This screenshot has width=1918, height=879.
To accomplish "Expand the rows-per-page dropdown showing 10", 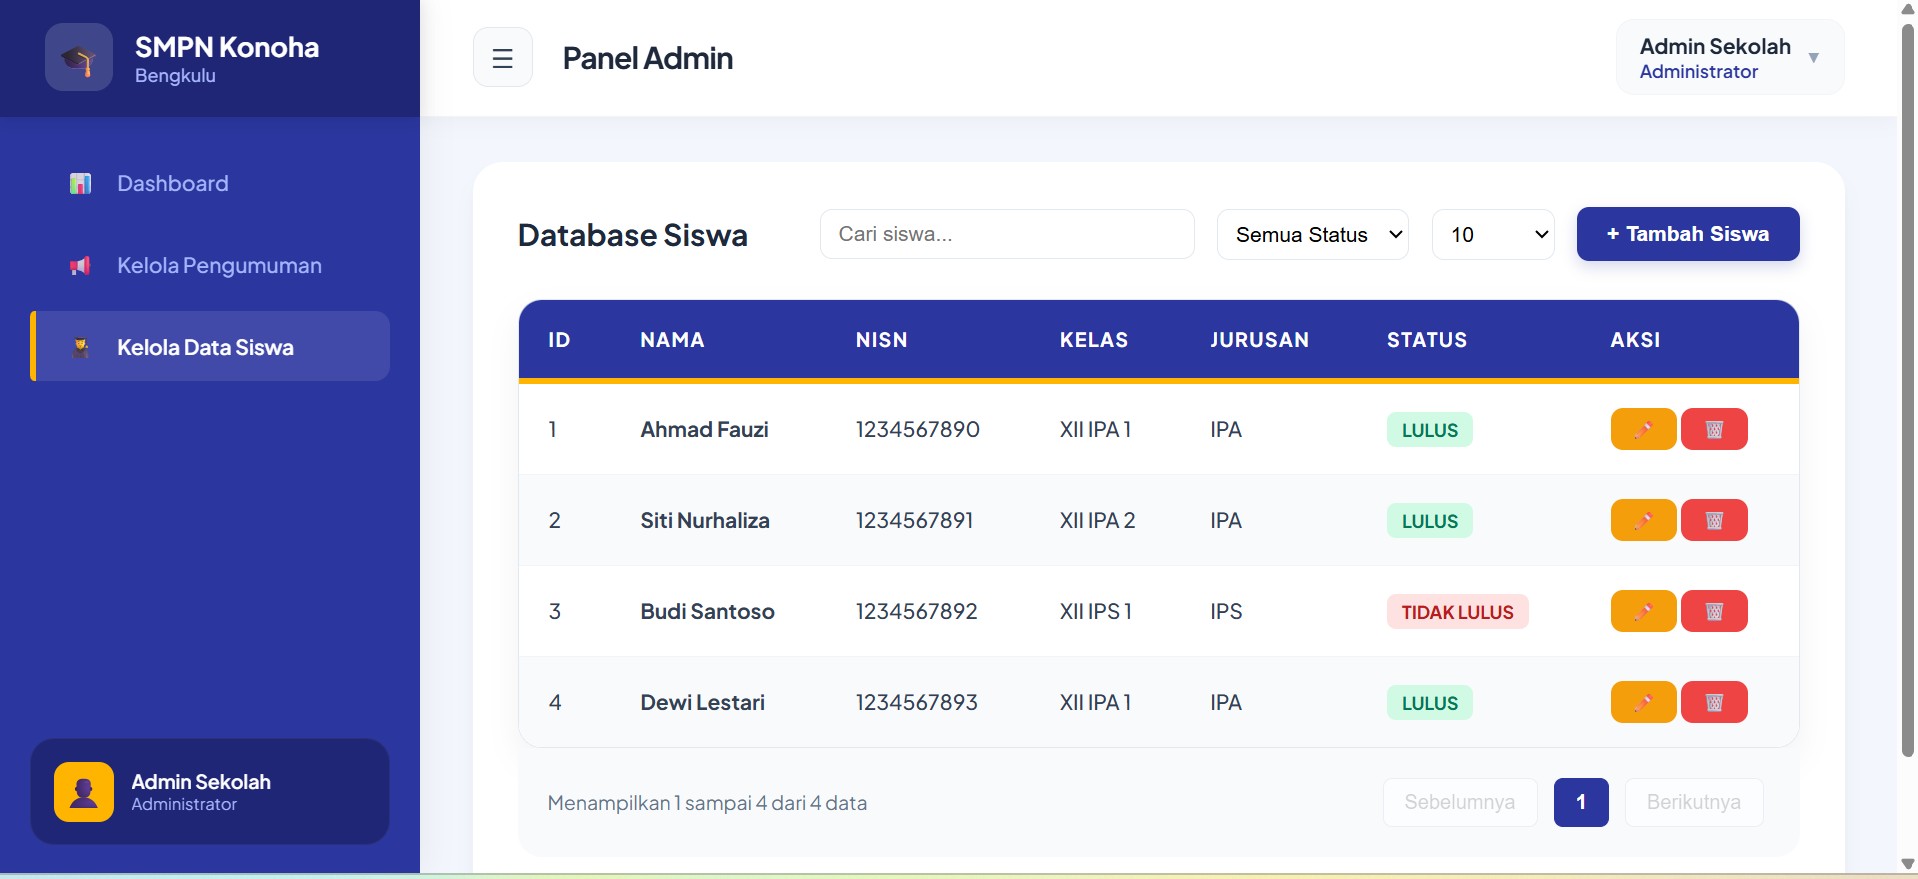I will click(x=1492, y=235).
